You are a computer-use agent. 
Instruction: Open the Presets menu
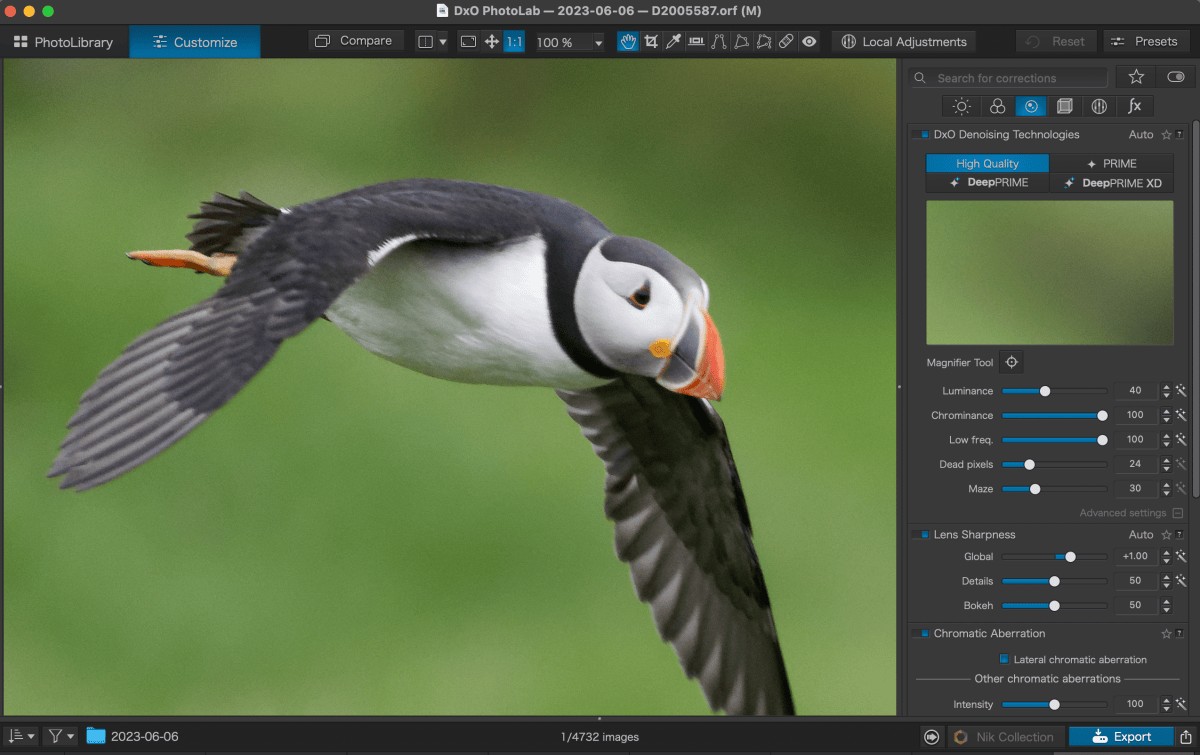[x=1146, y=42]
